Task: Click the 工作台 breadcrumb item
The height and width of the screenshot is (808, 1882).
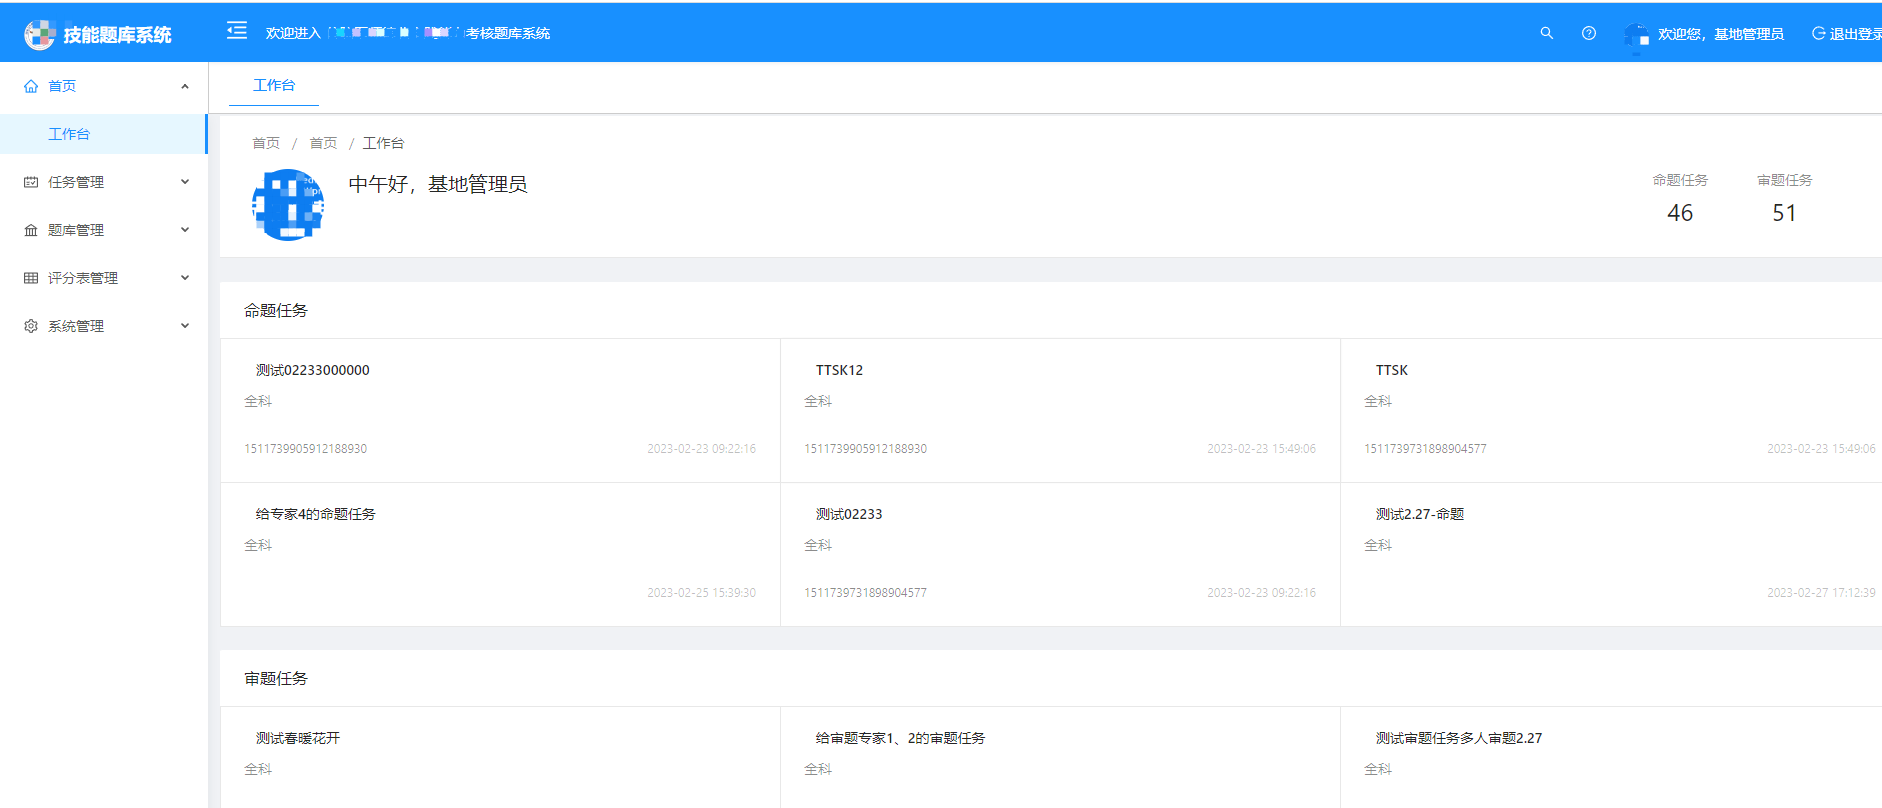Action: point(383,143)
